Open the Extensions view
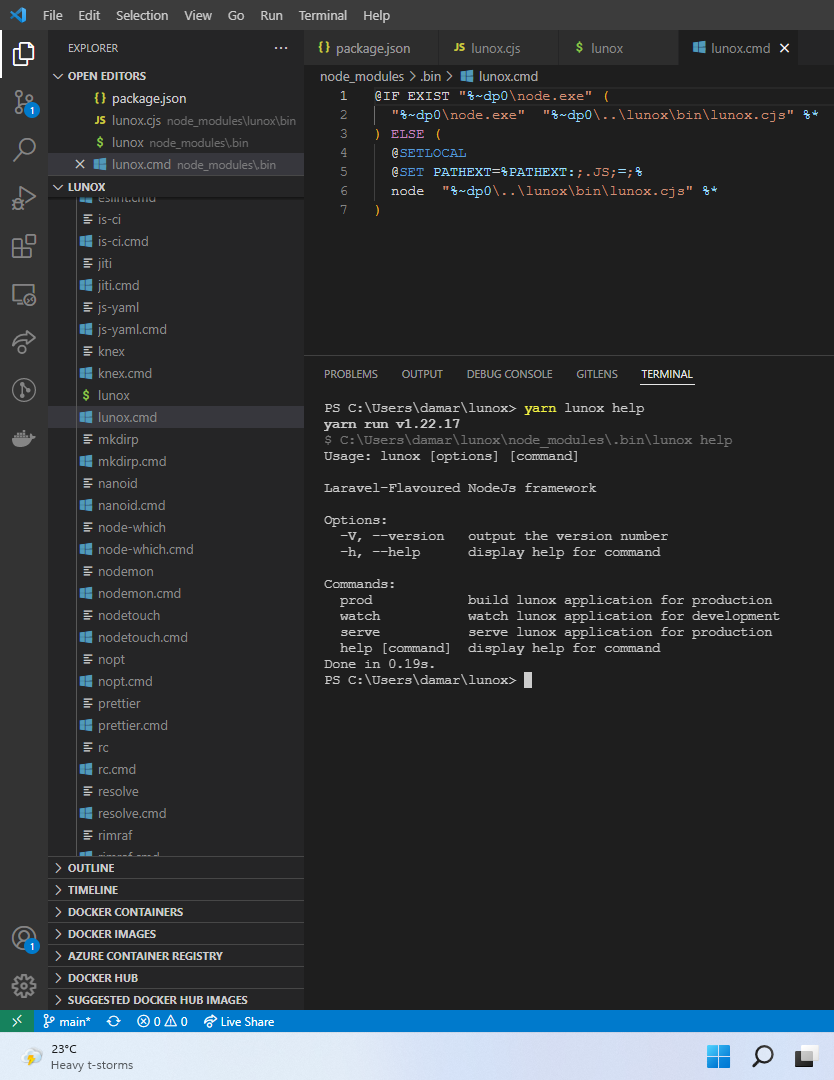Screen dimensions: 834x1080 (23, 246)
